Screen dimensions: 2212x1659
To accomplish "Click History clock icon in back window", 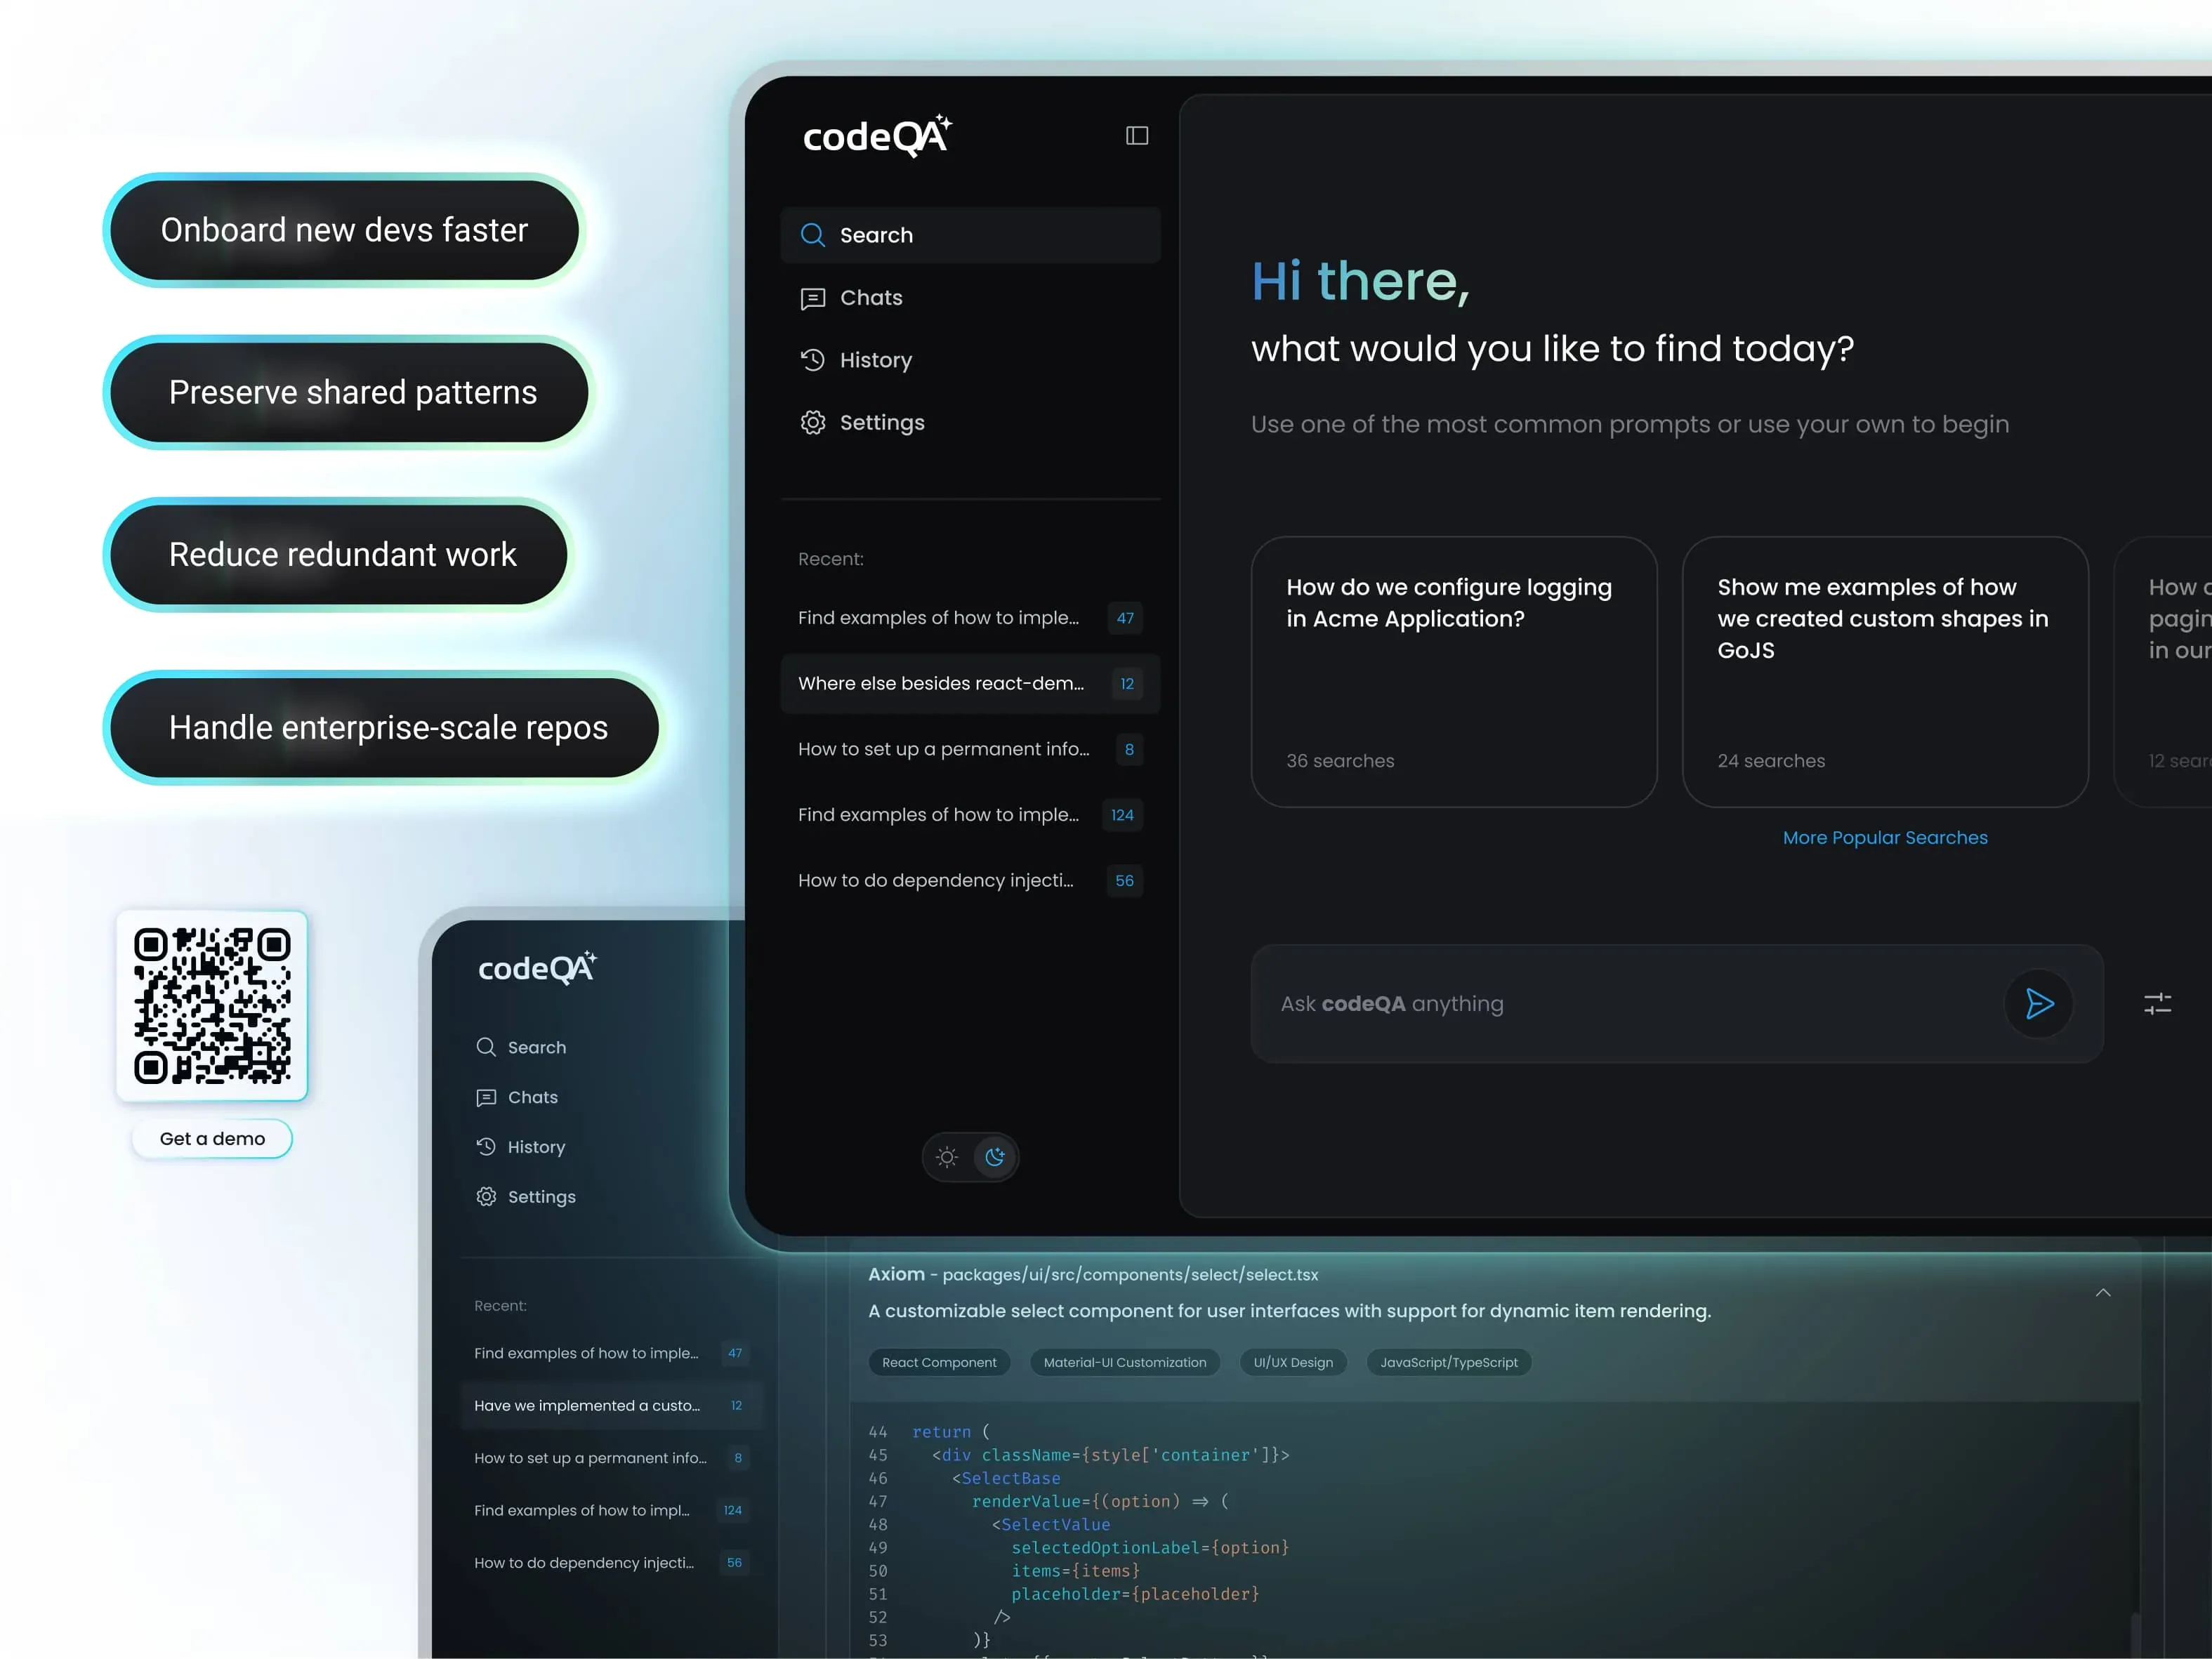I will click(x=486, y=1147).
